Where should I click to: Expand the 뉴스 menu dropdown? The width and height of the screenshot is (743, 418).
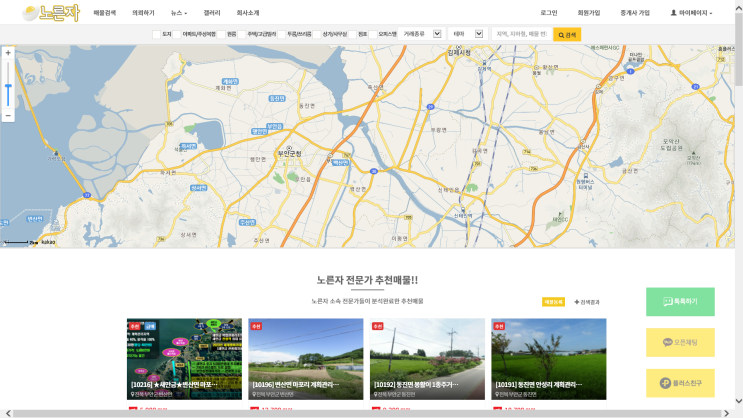pos(179,13)
